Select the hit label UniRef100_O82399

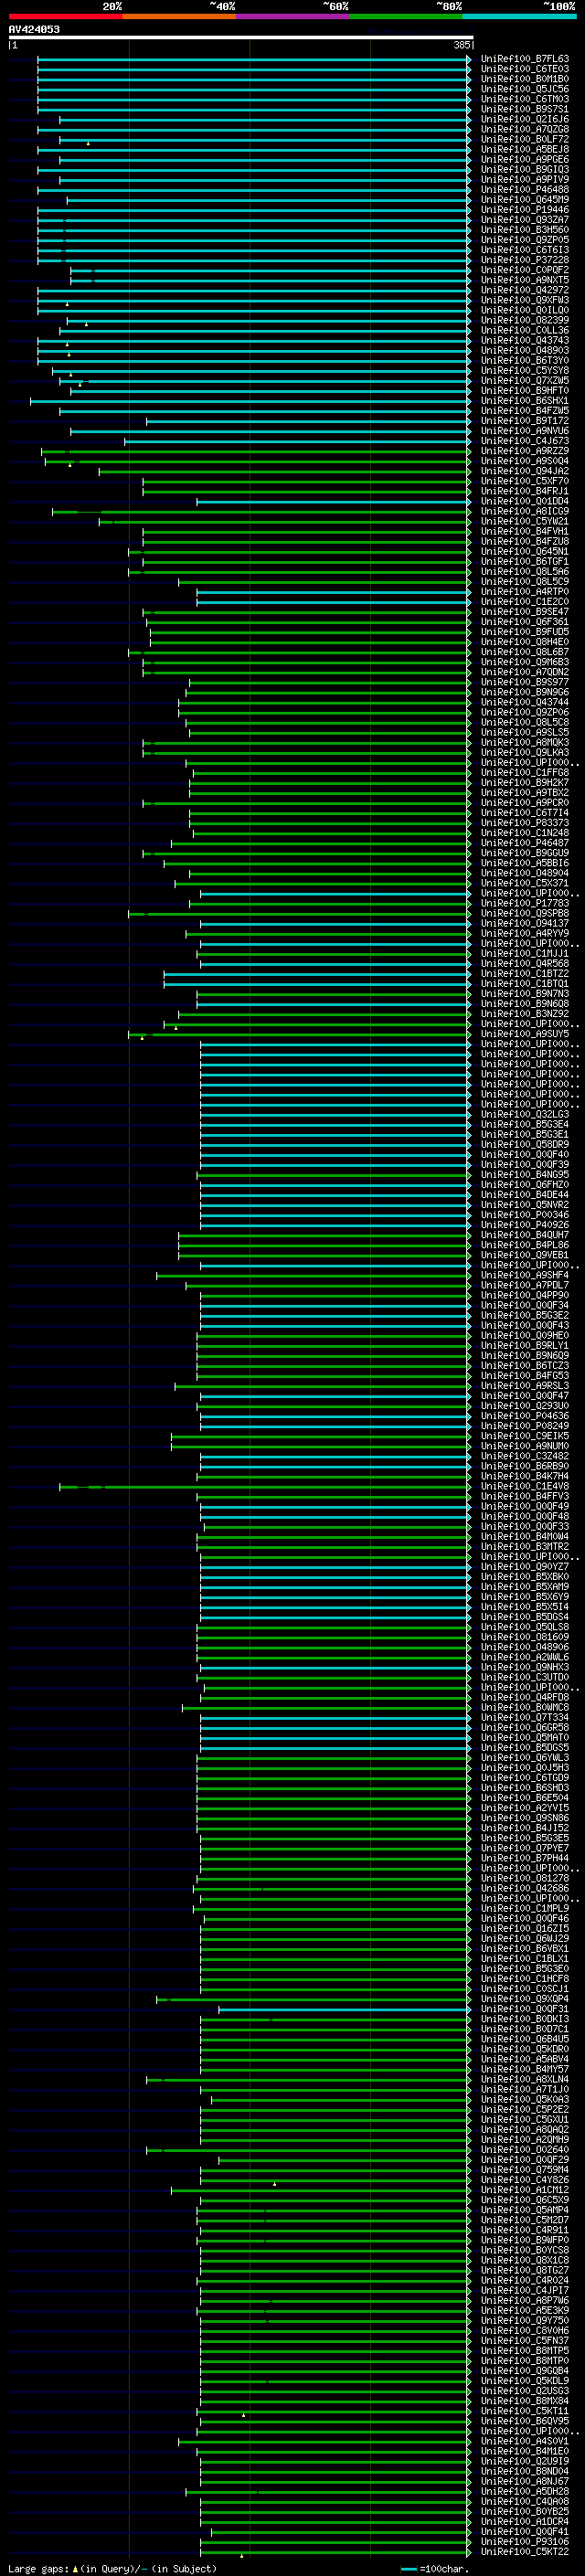coord(524,320)
